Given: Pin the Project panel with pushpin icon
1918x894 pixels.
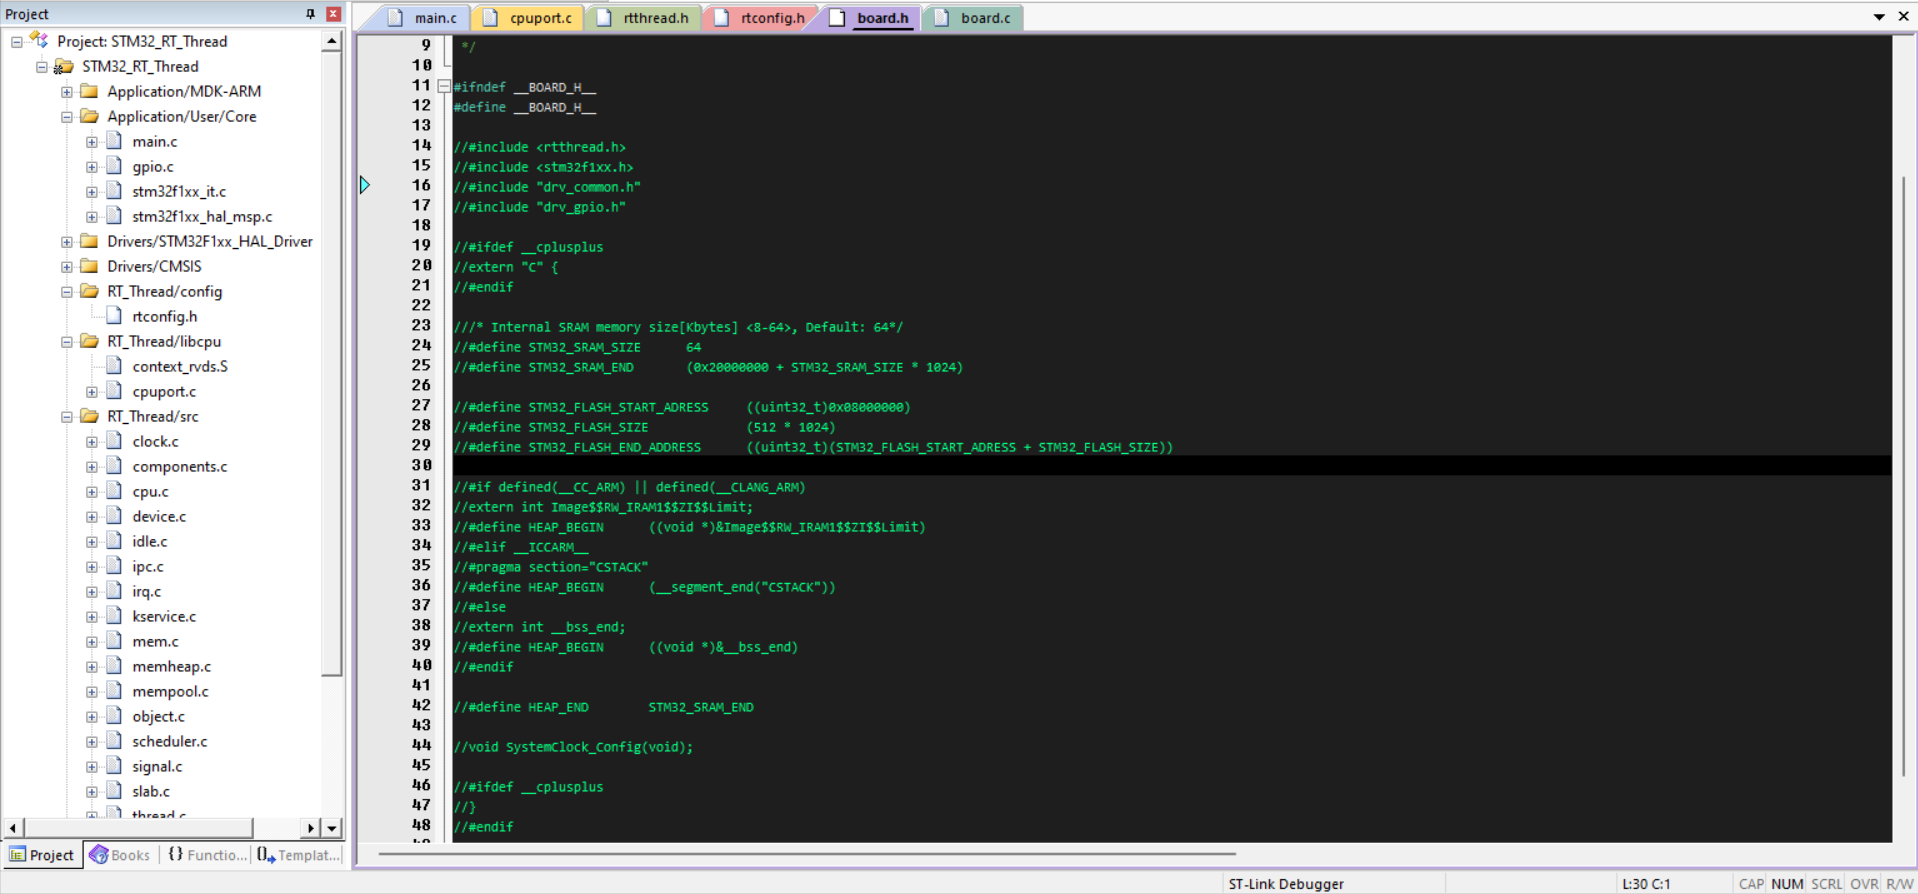Looking at the screenshot, I should coord(310,14).
